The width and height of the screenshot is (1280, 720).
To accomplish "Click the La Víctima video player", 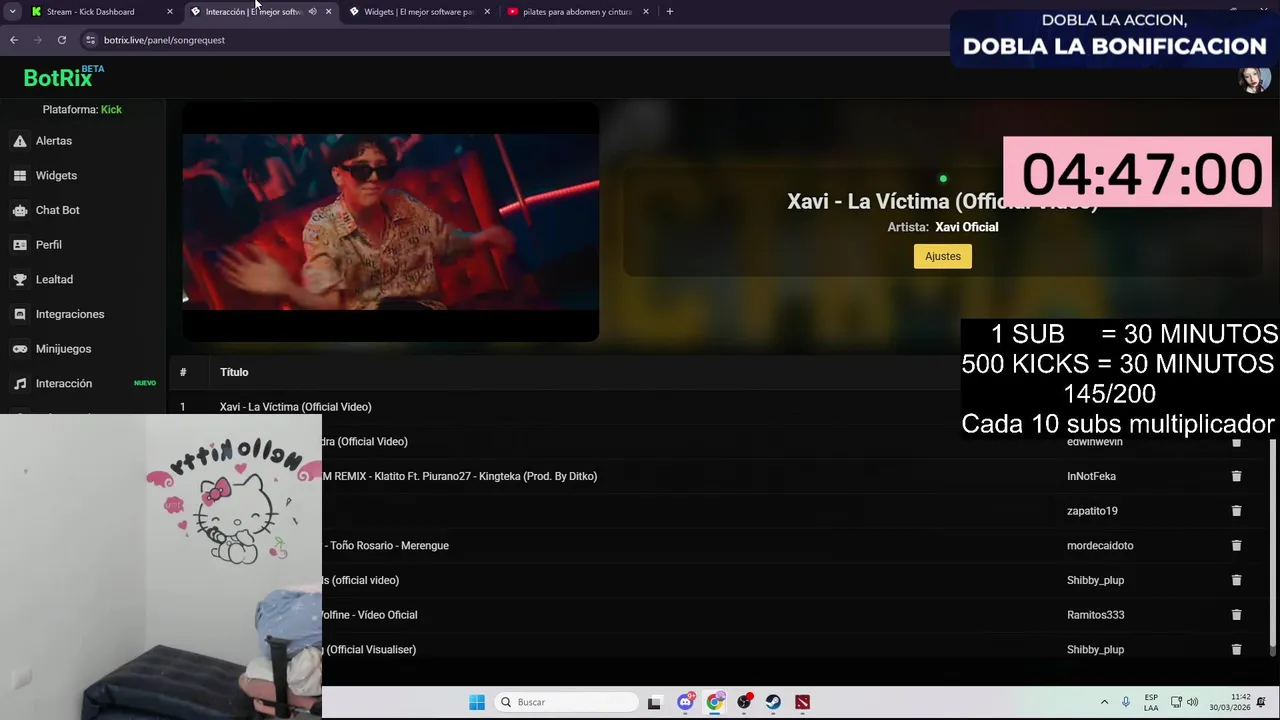I will [390, 222].
